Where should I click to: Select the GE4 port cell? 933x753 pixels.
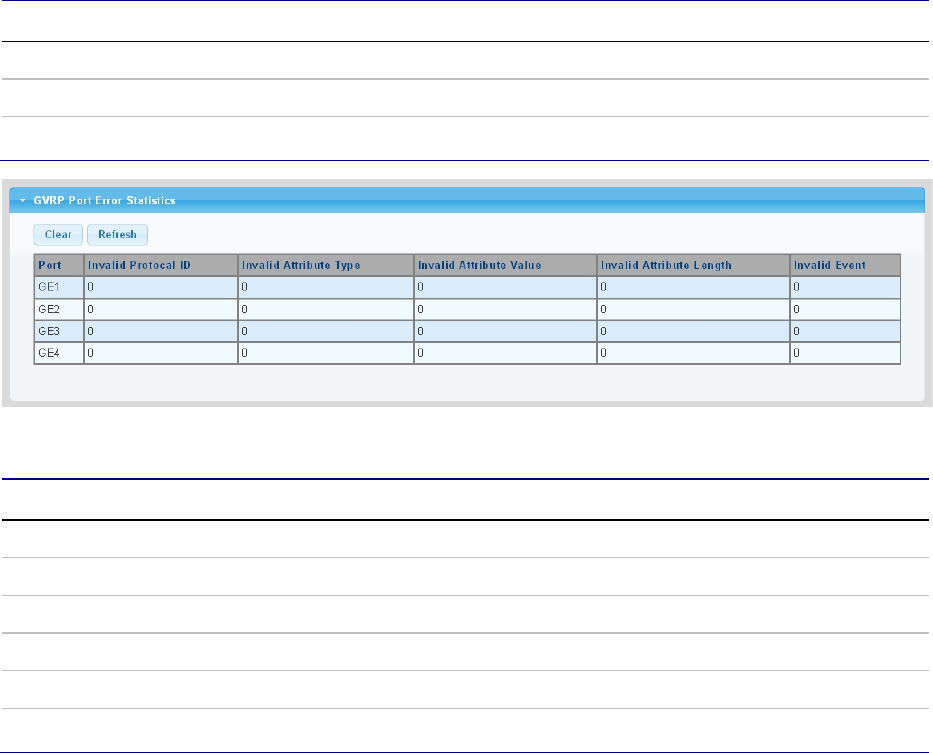pyautogui.click(x=59, y=353)
